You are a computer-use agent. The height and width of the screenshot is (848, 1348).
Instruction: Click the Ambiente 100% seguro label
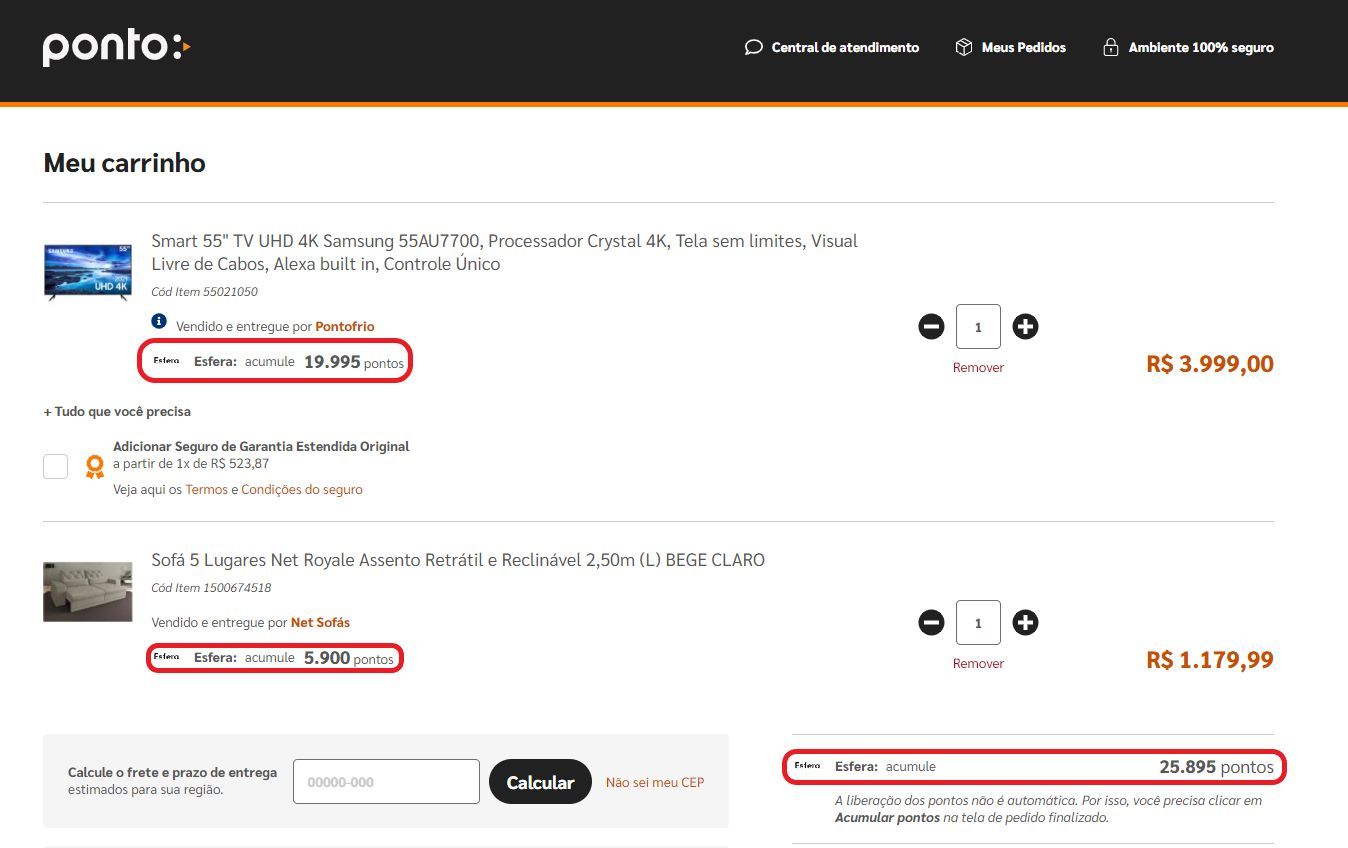tap(1201, 47)
